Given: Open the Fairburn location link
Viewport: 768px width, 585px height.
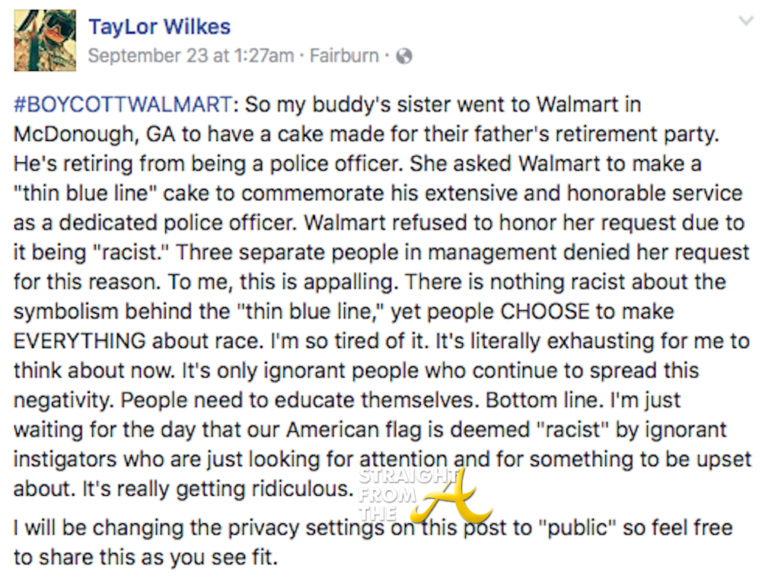Looking at the screenshot, I should 345,56.
